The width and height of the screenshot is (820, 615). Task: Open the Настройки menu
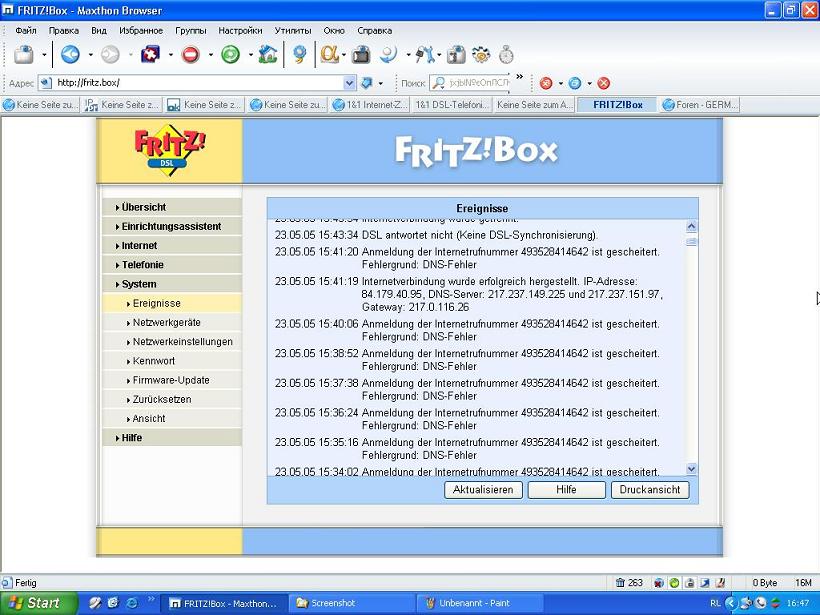pos(240,30)
